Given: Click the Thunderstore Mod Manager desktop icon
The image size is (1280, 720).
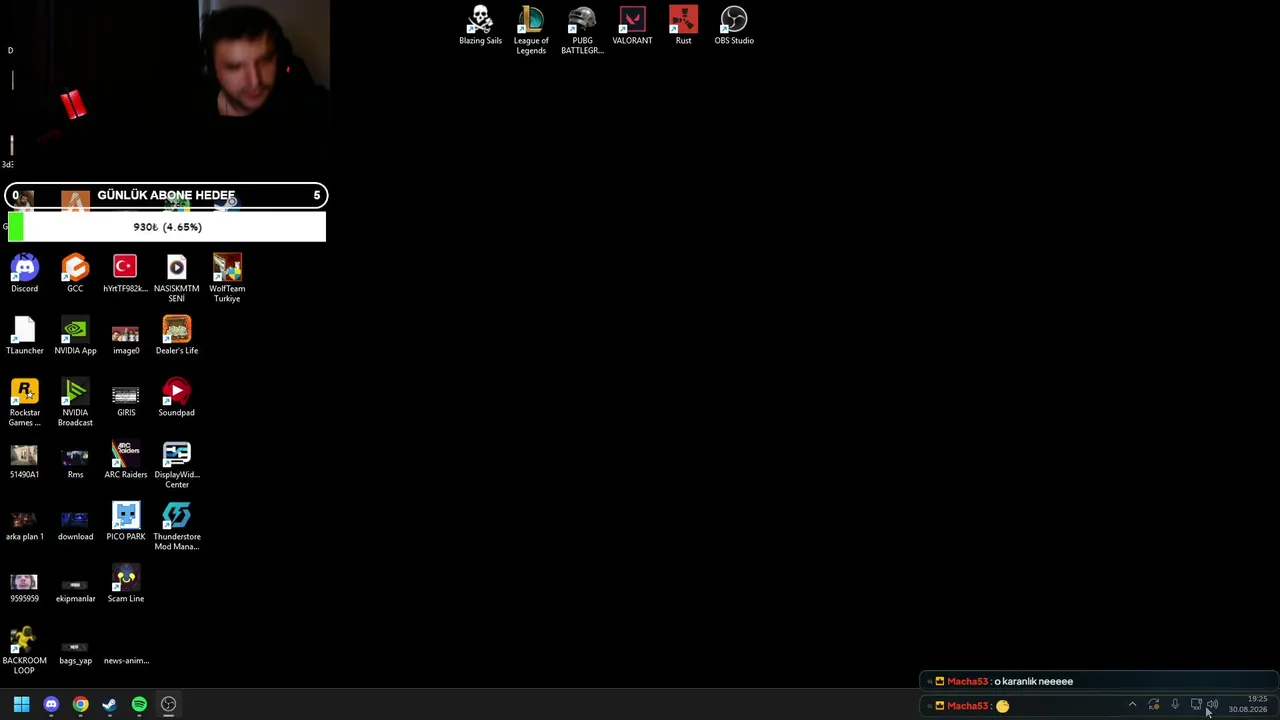Looking at the screenshot, I should tap(176, 527).
